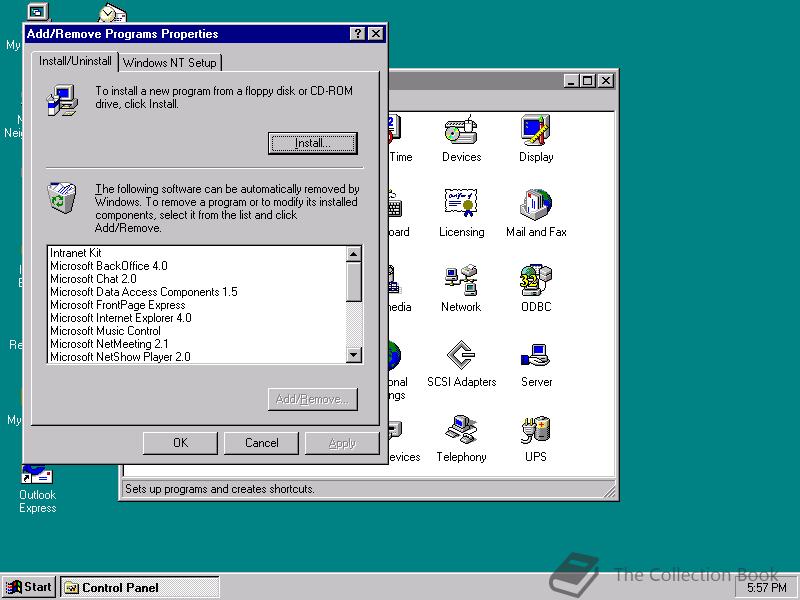Image resolution: width=800 pixels, height=600 pixels.
Task: Open the Telephony icon in Control Panel
Action: point(461,439)
